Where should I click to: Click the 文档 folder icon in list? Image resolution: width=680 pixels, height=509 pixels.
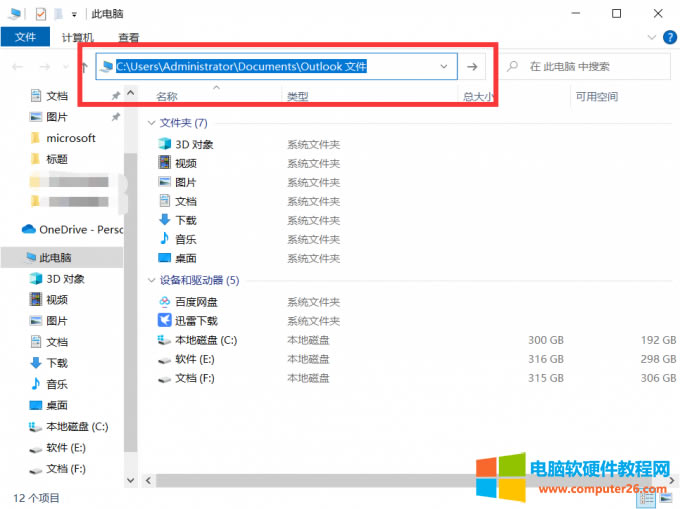pyautogui.click(x=164, y=200)
